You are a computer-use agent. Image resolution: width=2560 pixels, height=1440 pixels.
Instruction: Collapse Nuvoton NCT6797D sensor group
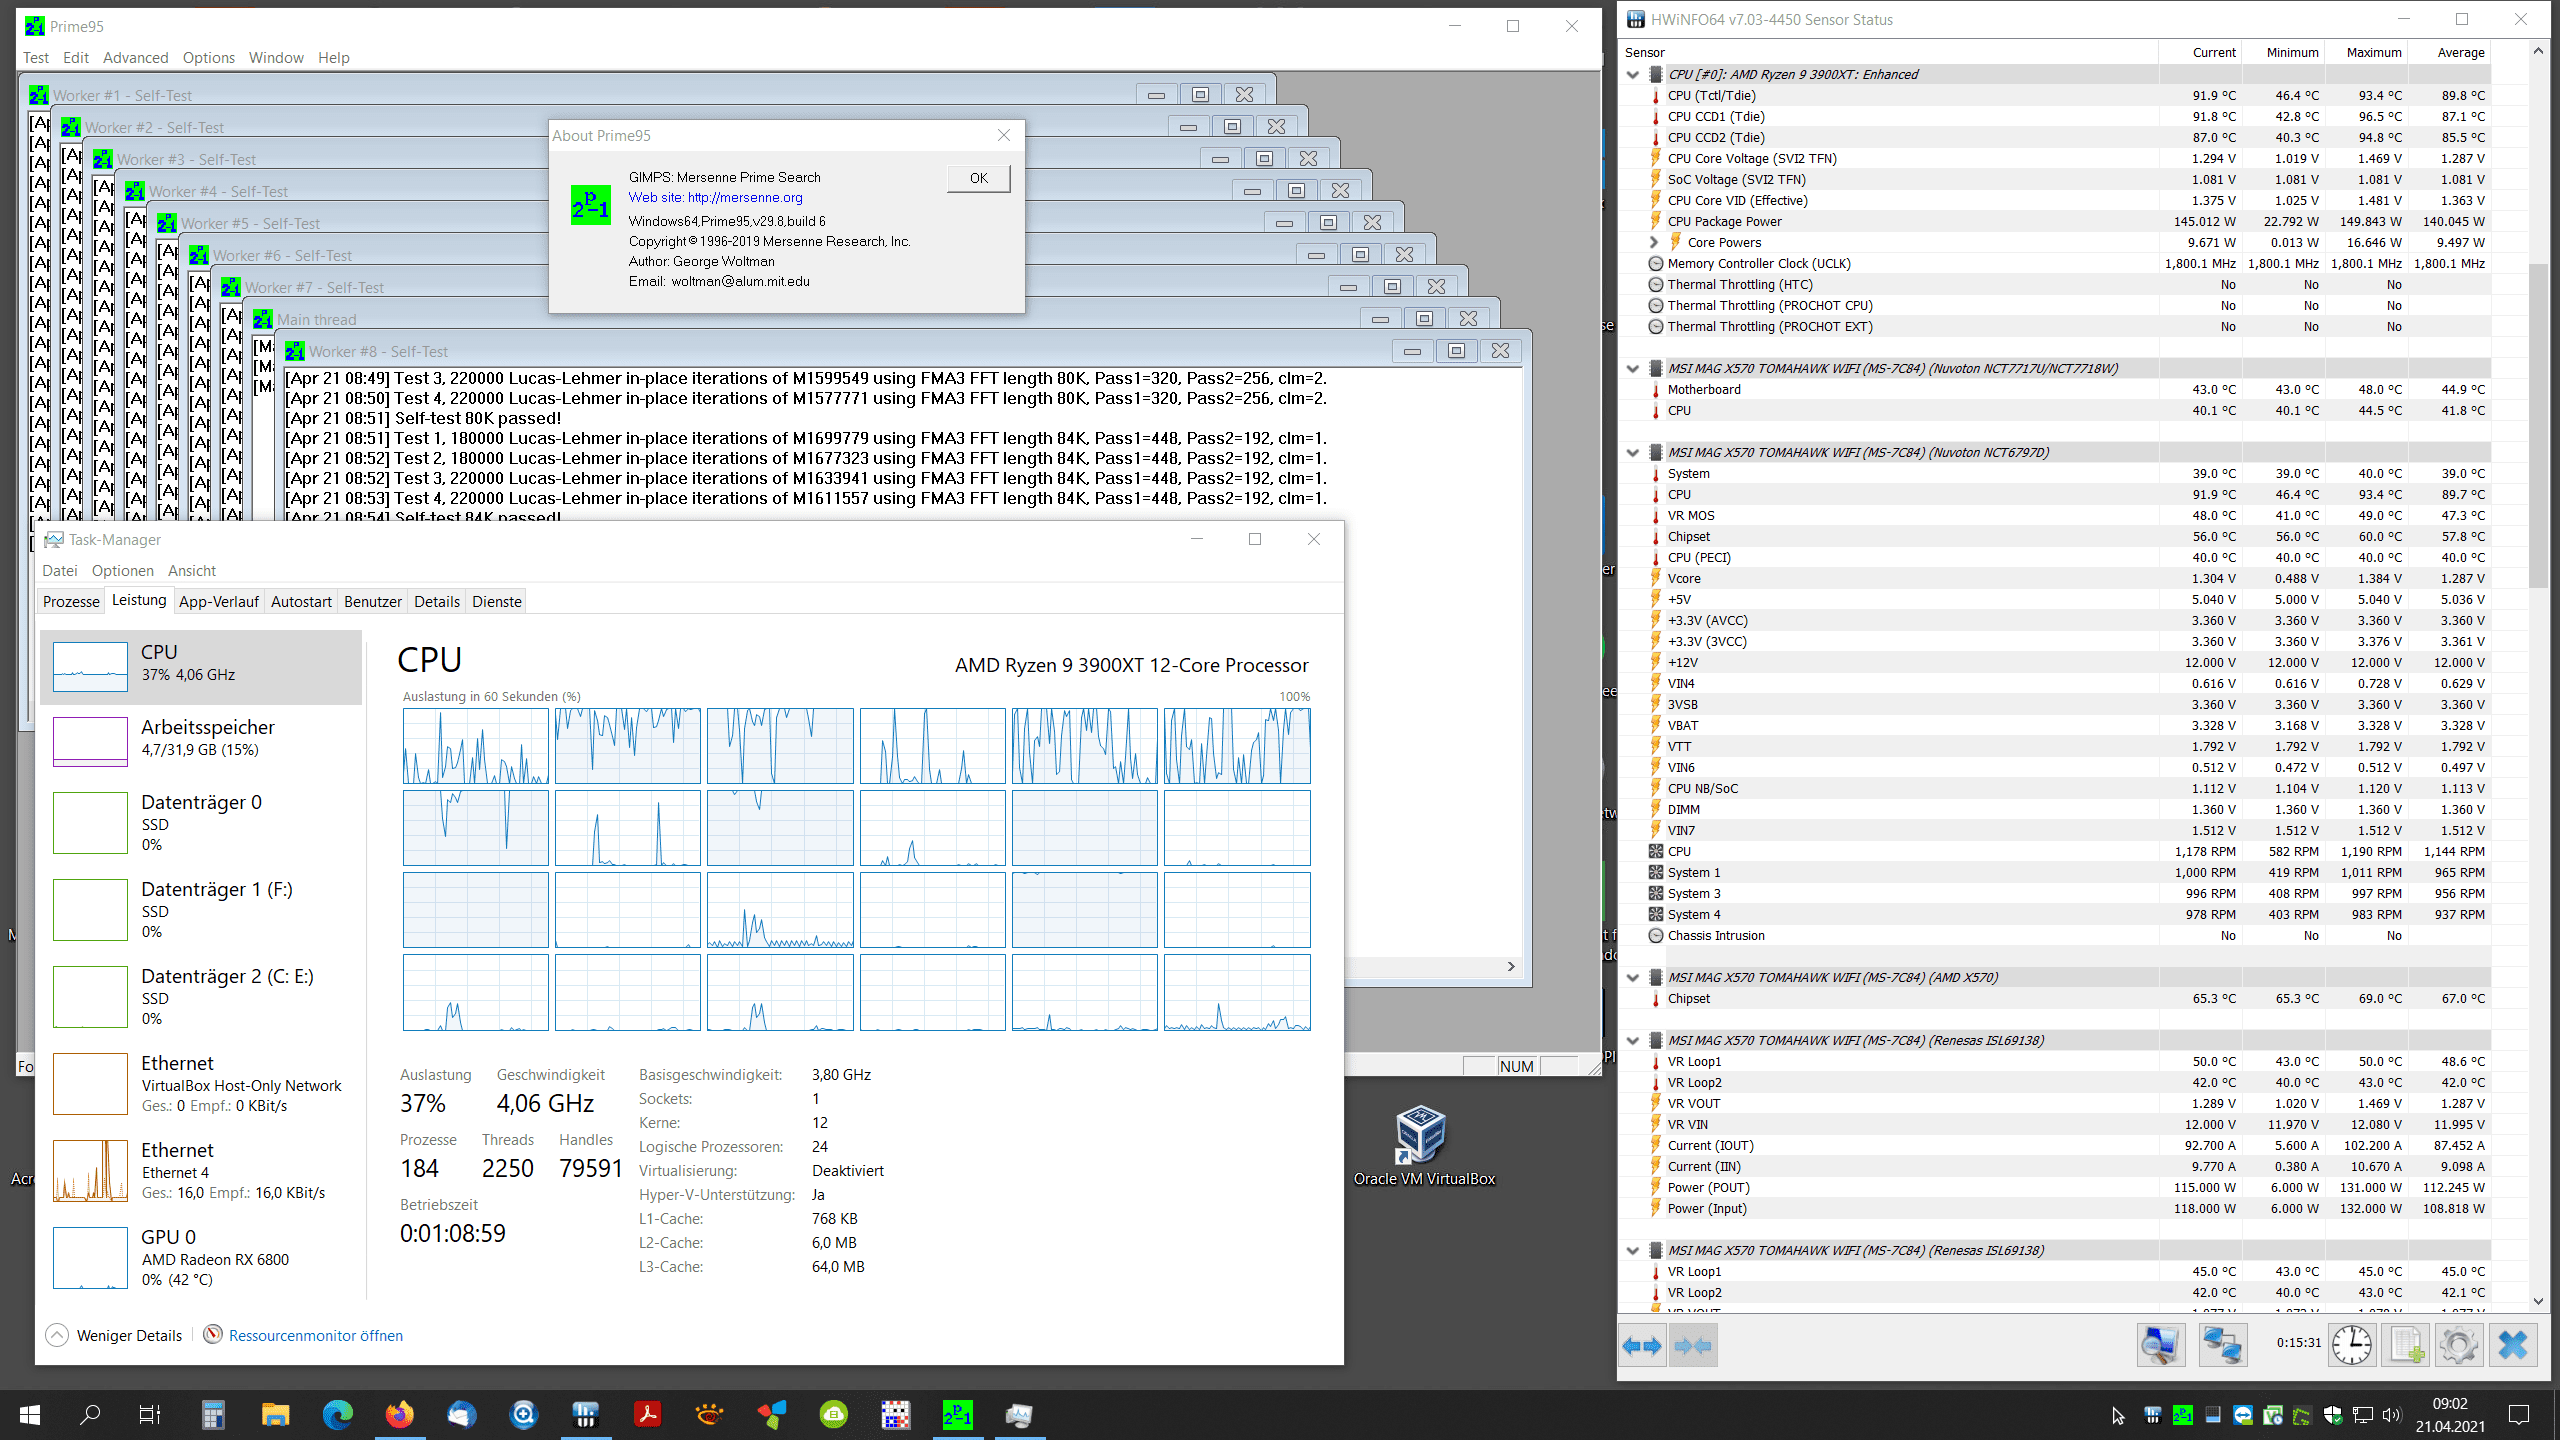(x=1633, y=452)
